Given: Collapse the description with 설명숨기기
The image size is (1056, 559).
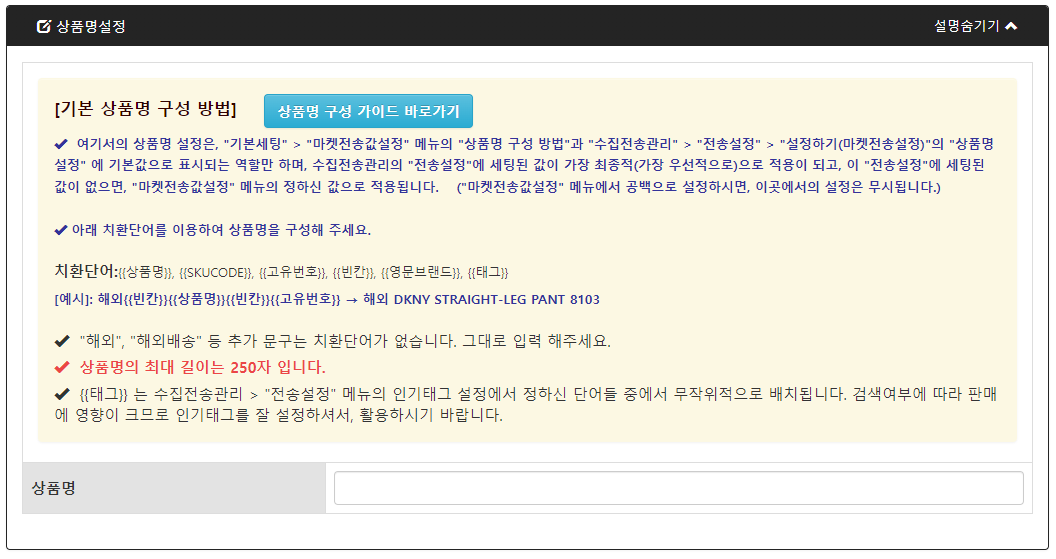Looking at the screenshot, I should [x=966, y=26].
